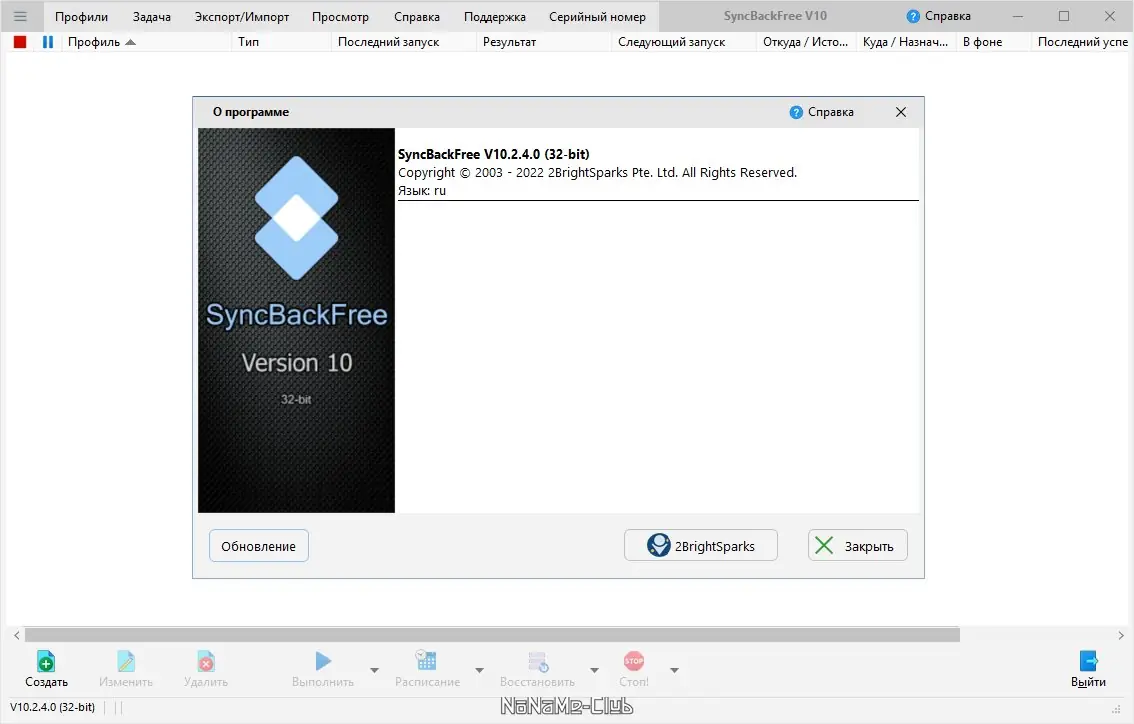The image size is (1134, 724).
Task: Click the Язык: ru text
Action: coord(422,191)
